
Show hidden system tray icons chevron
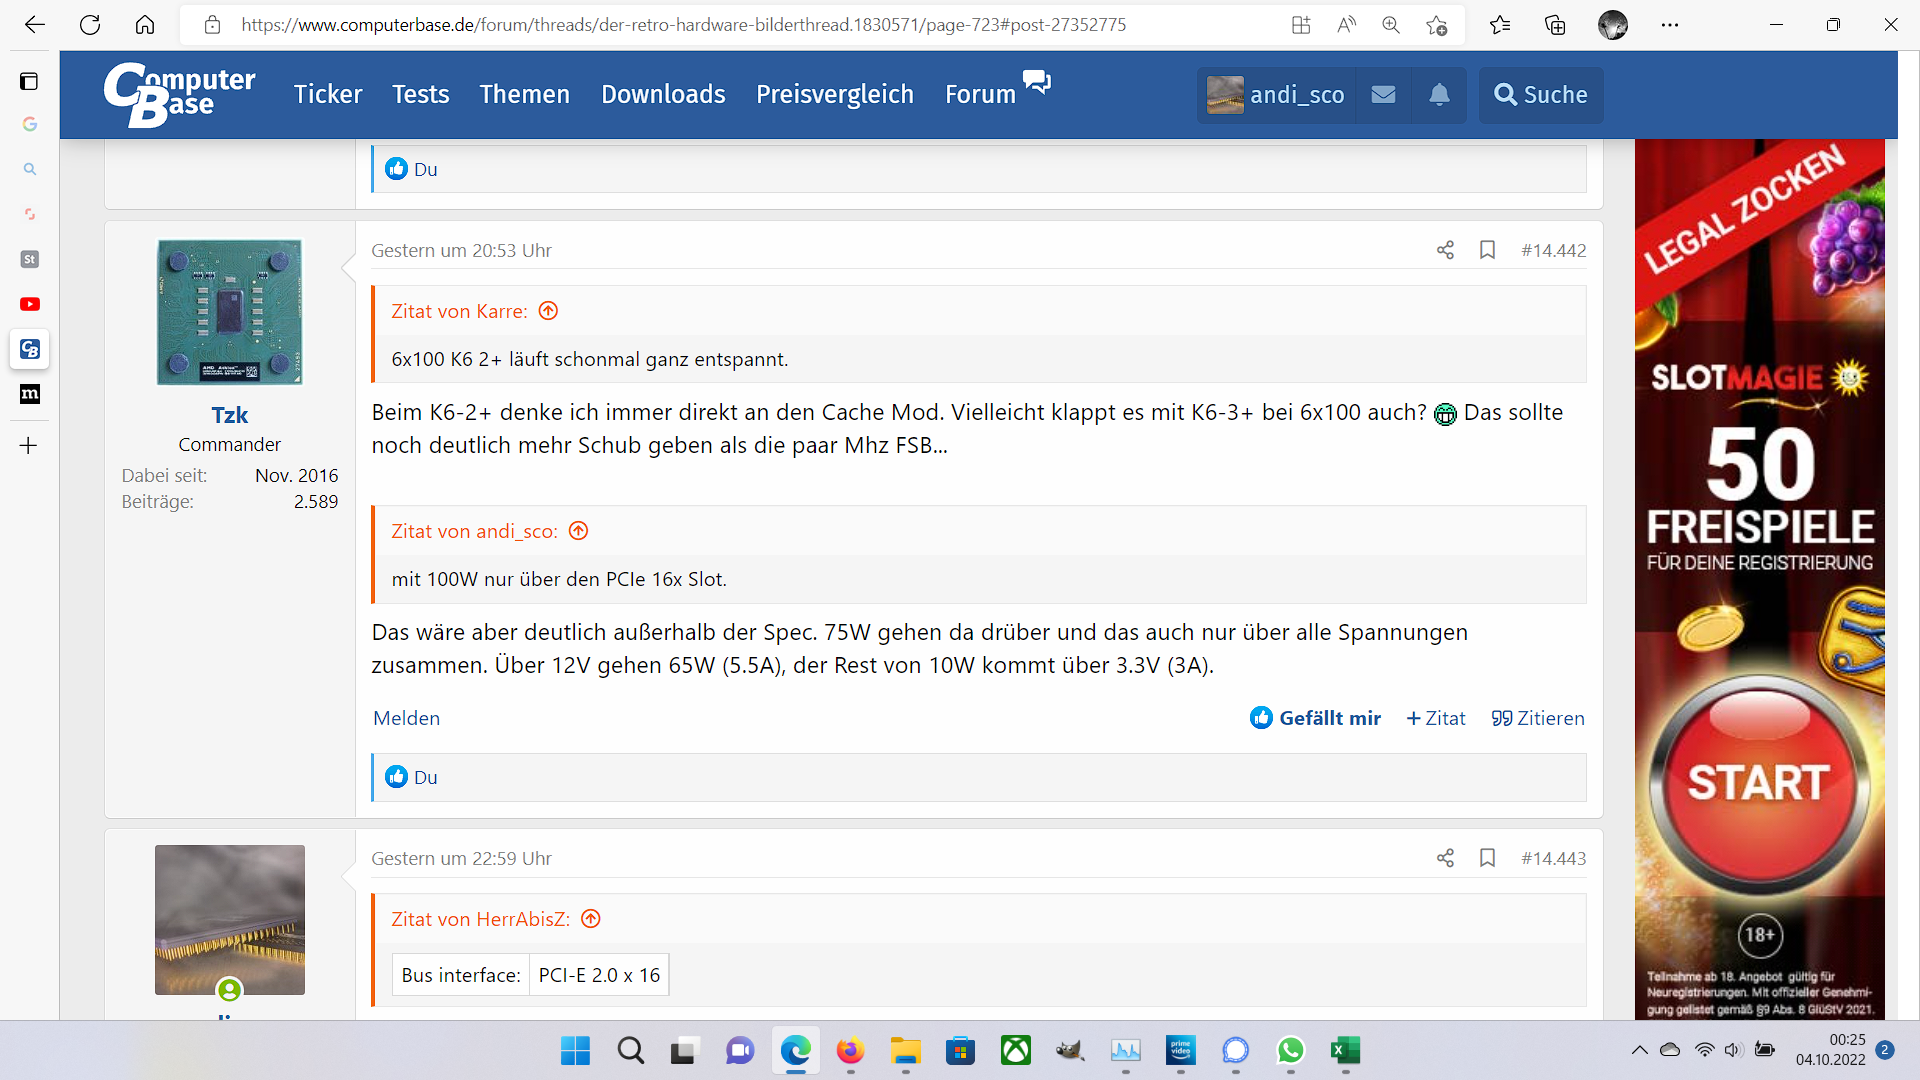pos(1639,1050)
